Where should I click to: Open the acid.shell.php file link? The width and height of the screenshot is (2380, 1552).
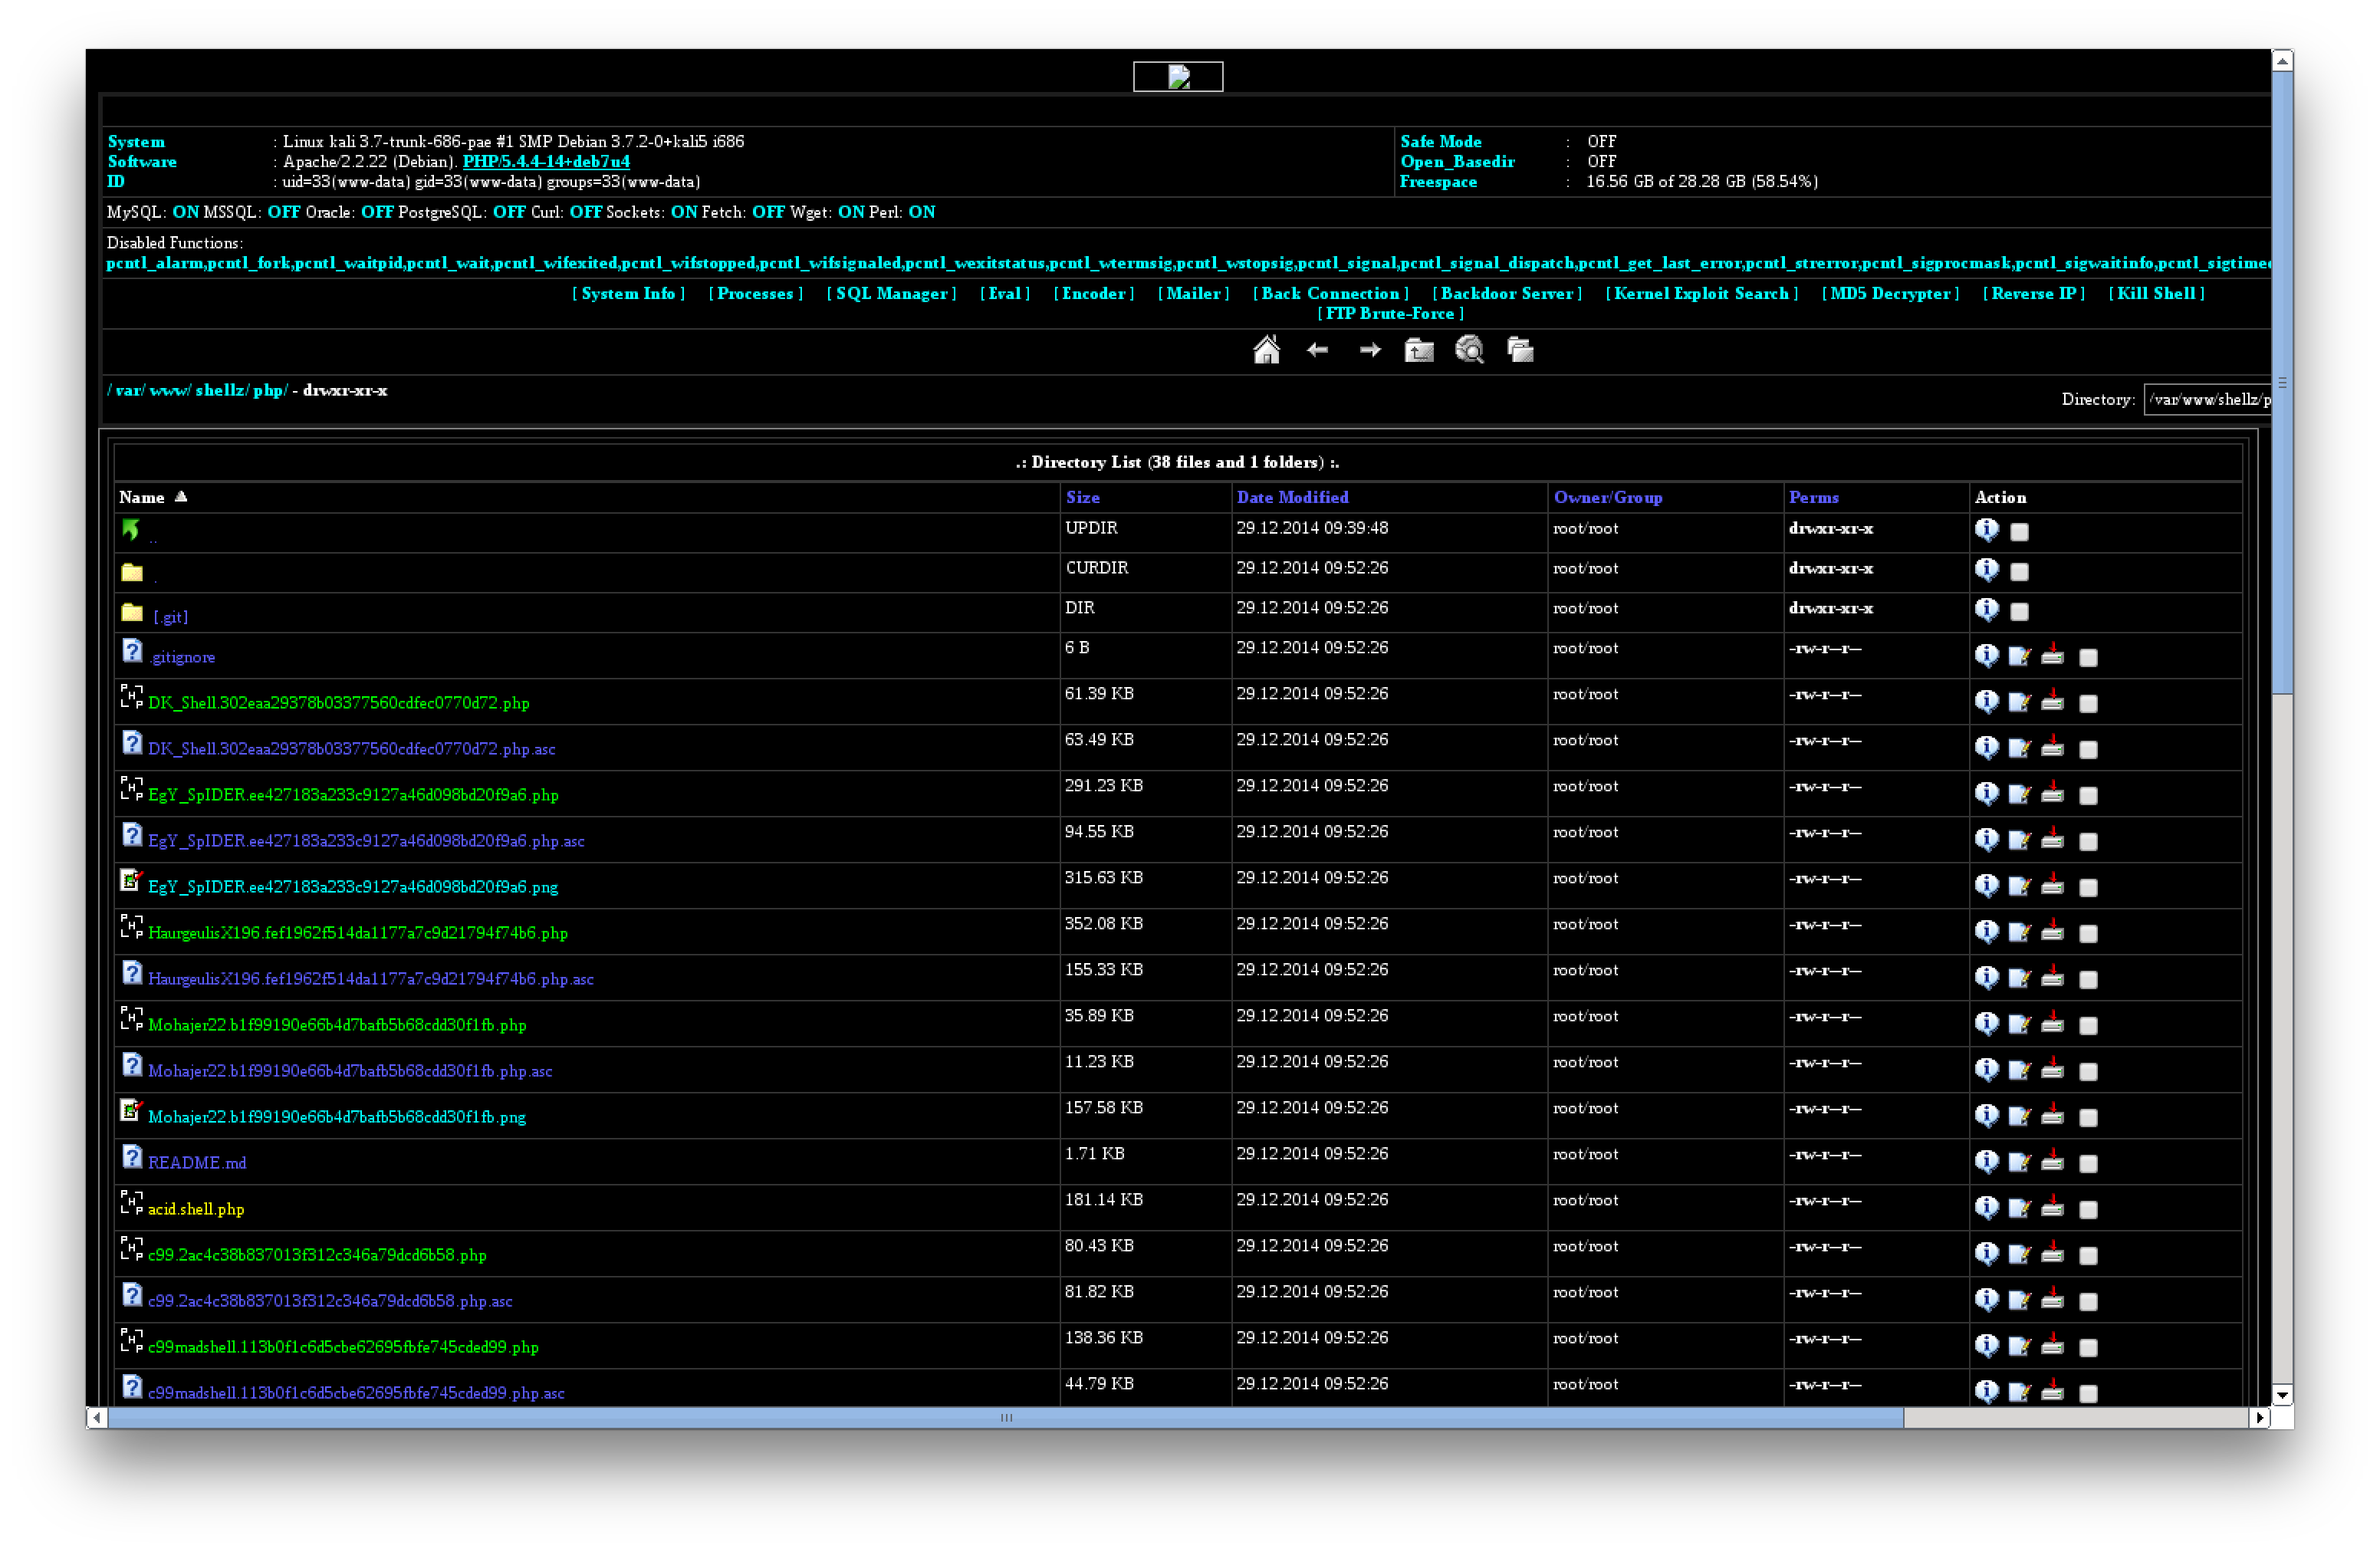pyautogui.click(x=196, y=1209)
